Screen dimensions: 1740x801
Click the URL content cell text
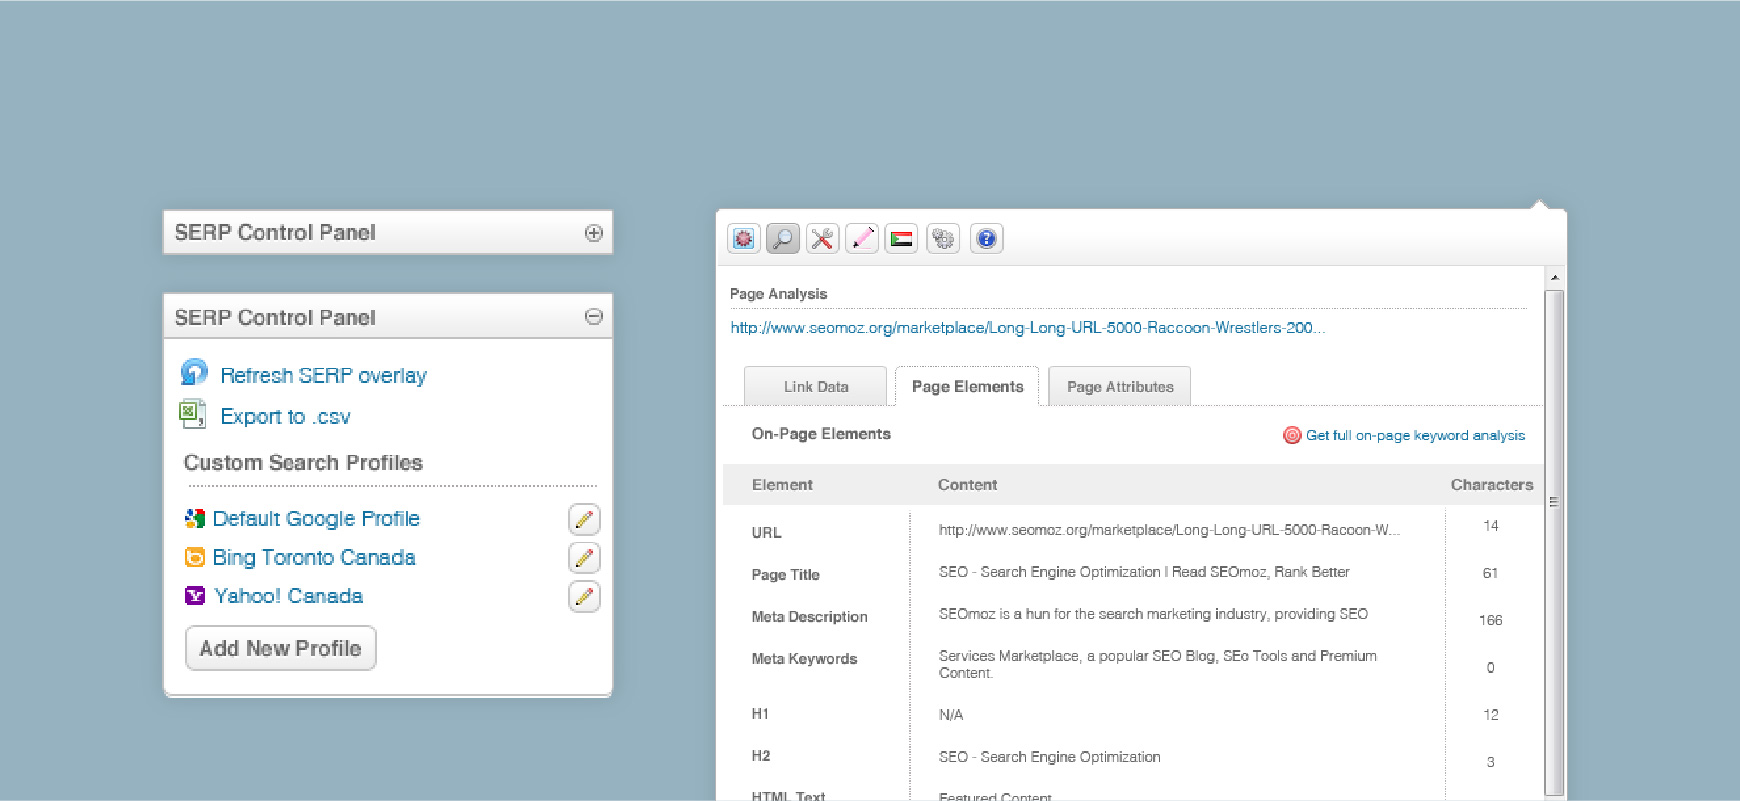(1169, 530)
